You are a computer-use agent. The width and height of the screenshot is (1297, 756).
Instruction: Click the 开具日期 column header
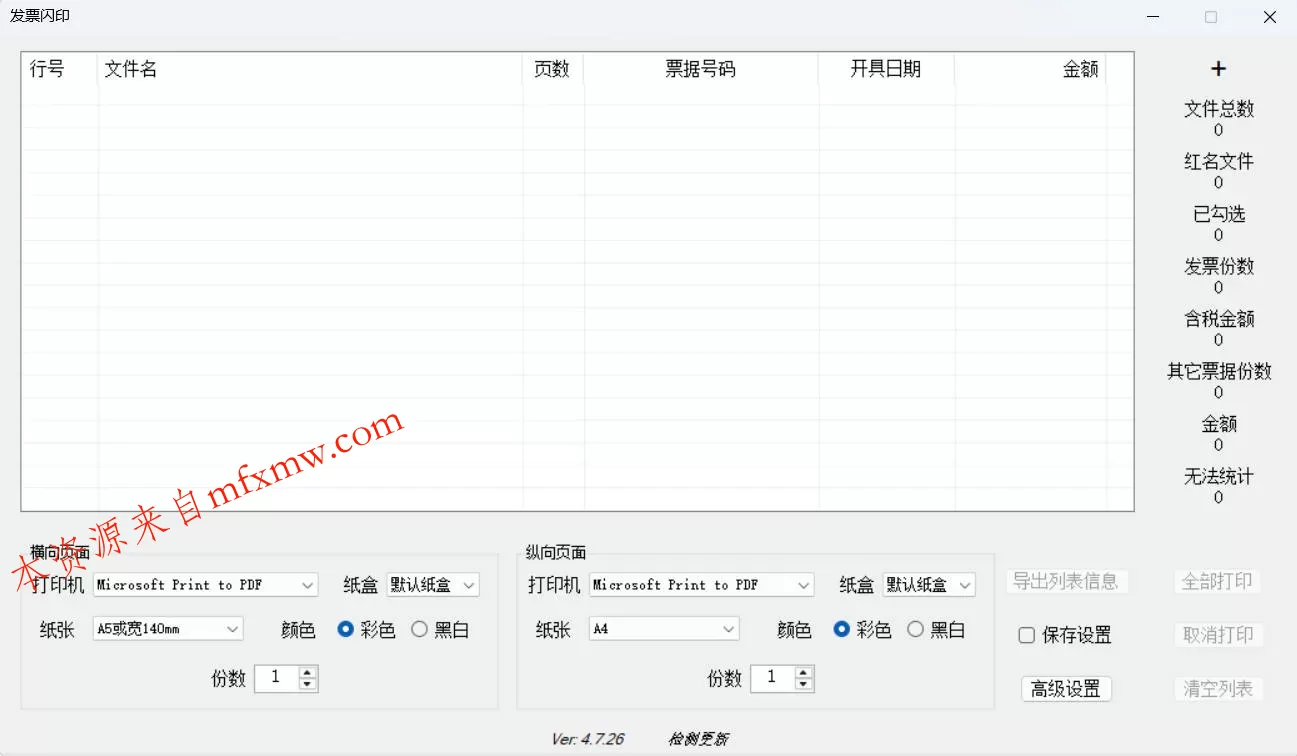[886, 69]
